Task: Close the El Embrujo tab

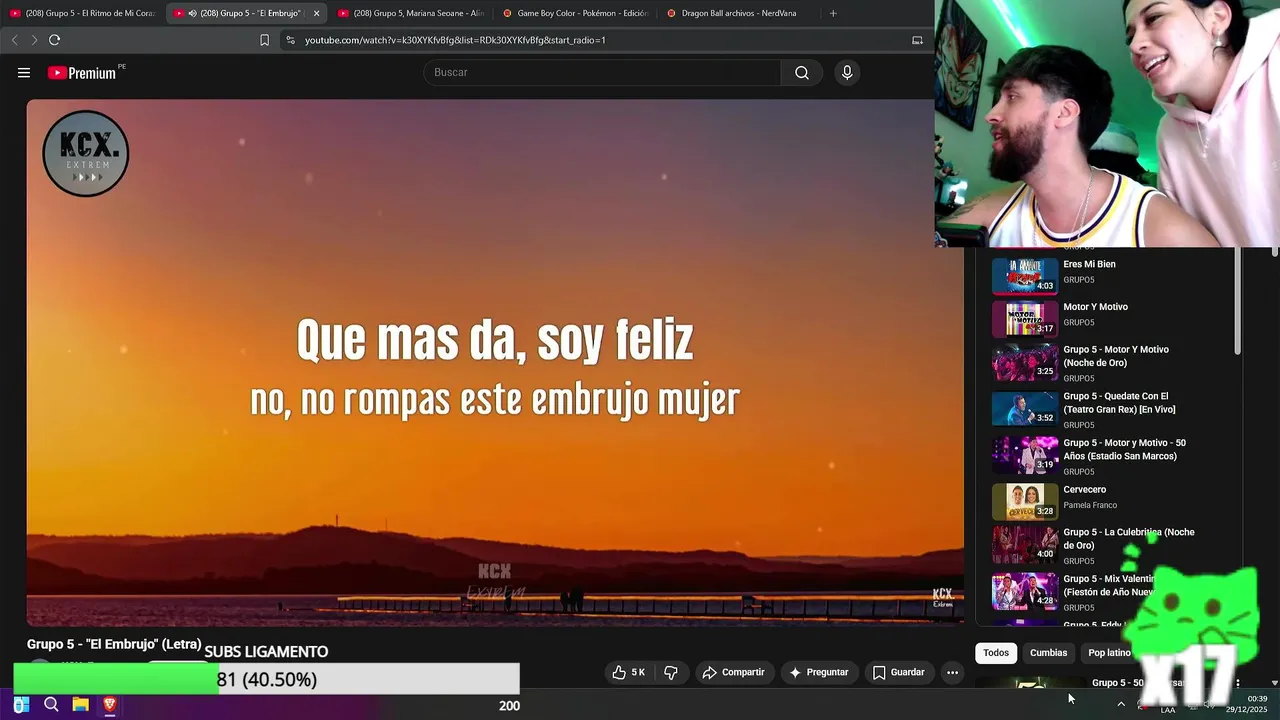Action: (317, 13)
